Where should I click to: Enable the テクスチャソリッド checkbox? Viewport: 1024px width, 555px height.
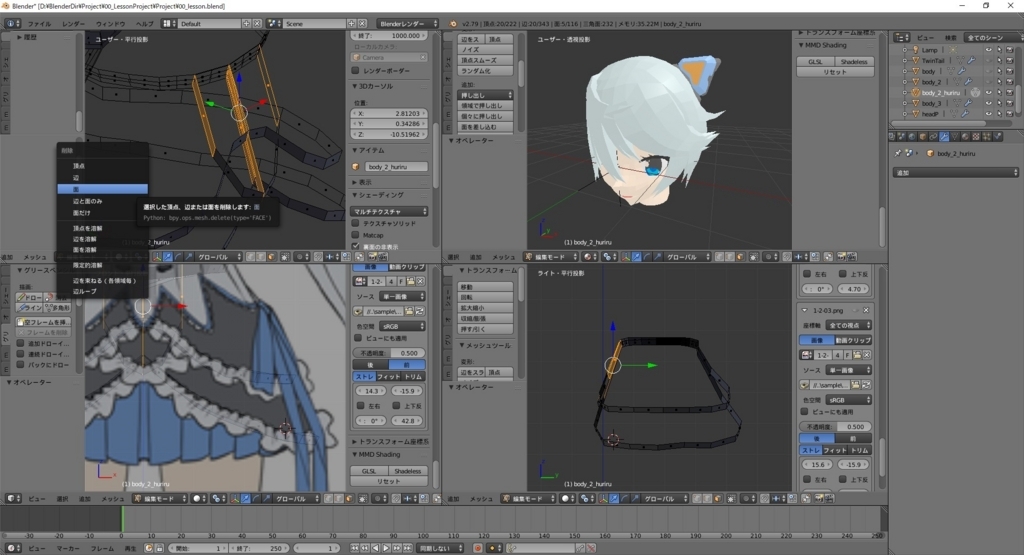[356, 223]
